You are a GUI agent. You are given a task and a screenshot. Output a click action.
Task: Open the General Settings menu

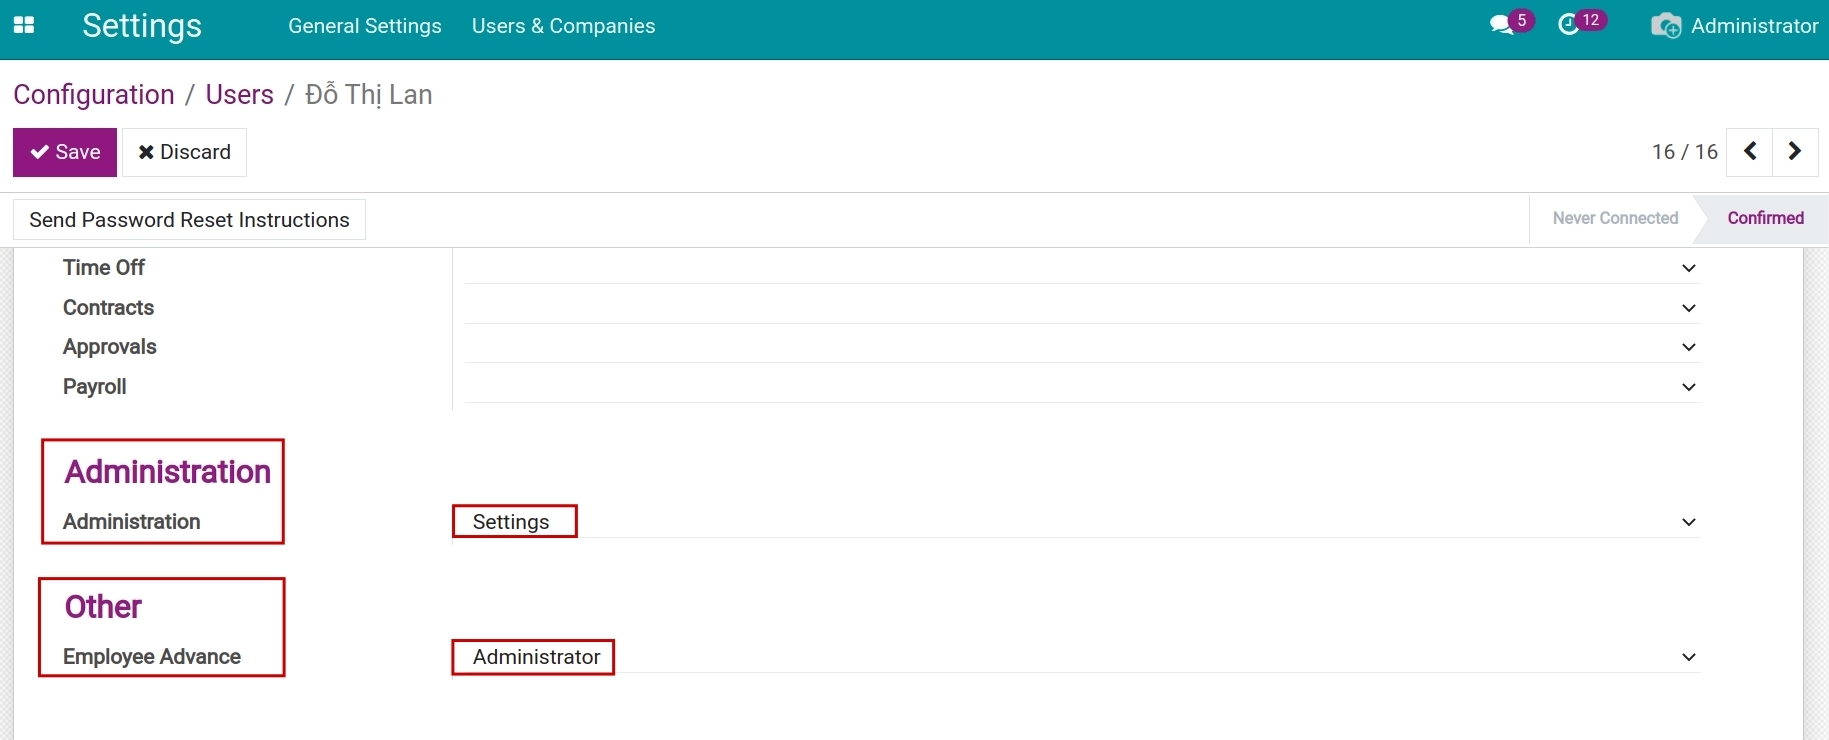tap(364, 26)
